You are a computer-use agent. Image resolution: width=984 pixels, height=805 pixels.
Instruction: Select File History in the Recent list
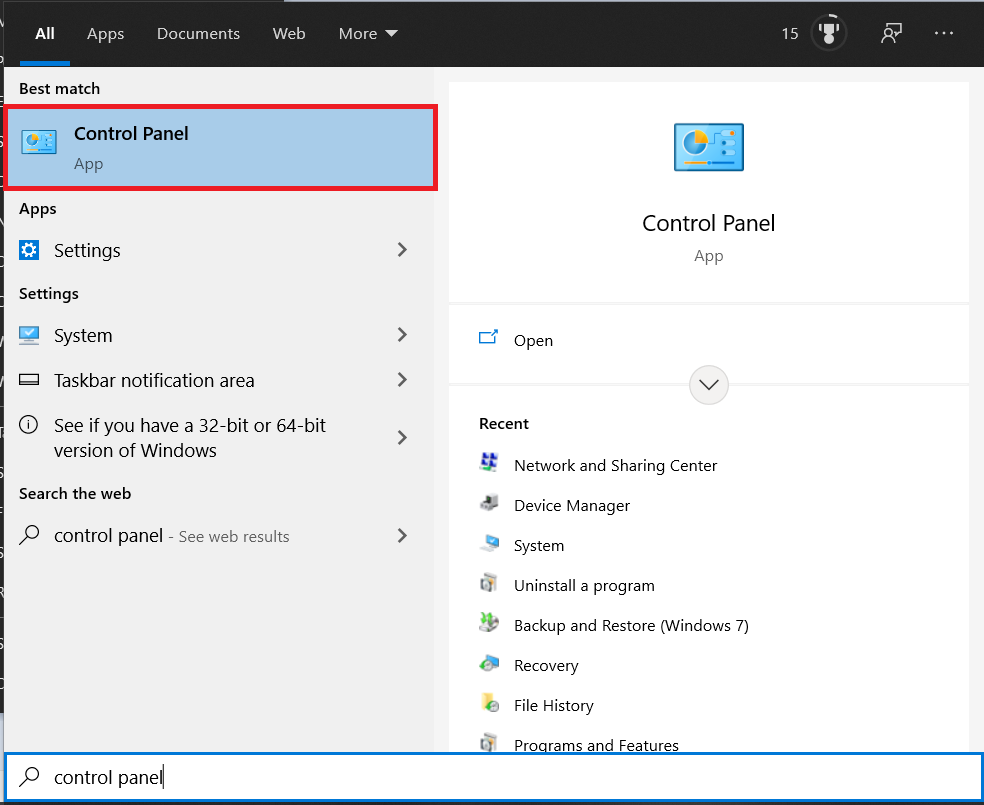tap(553, 705)
